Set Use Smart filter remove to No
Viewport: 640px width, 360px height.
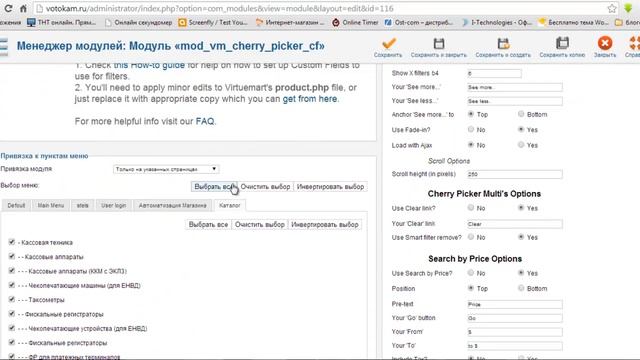coord(471,237)
